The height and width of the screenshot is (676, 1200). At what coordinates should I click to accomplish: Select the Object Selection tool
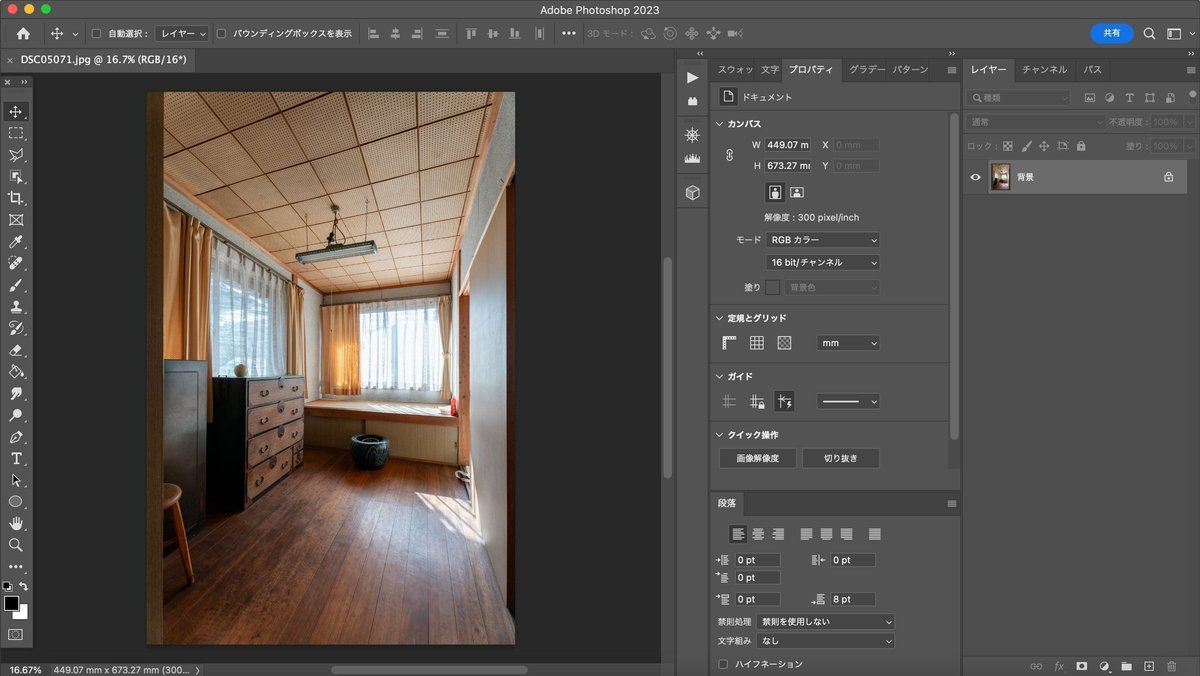[16, 177]
